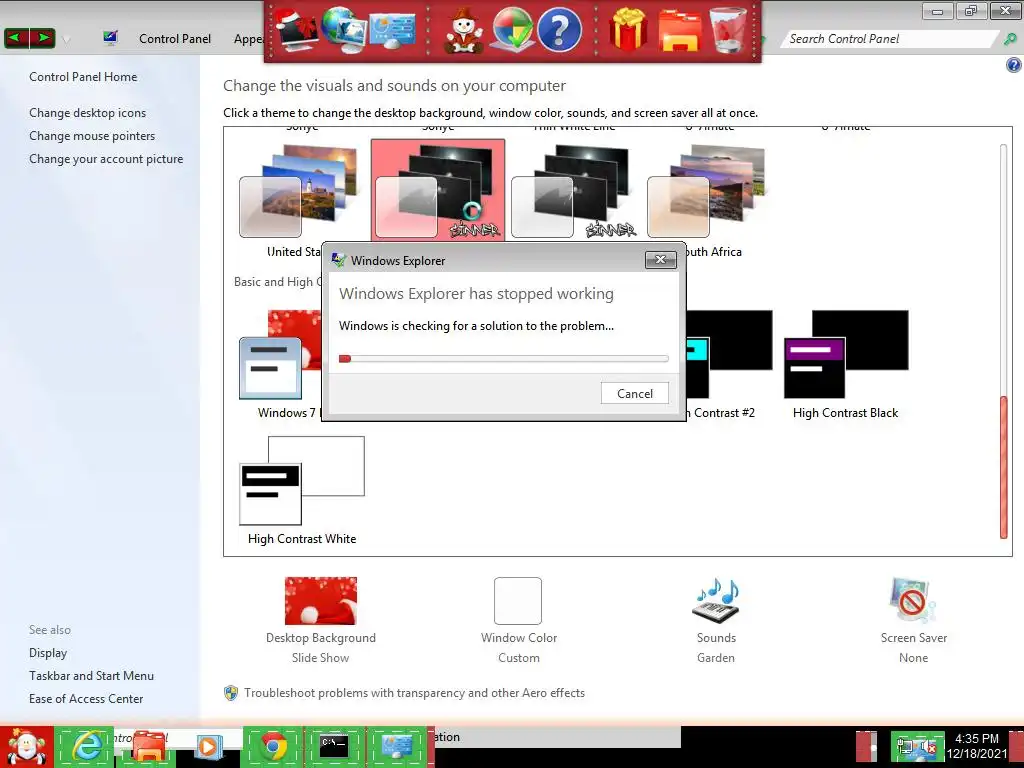Click the taskbar clock showing 4:35 PM
The width and height of the screenshot is (1024, 768).
click(977, 746)
